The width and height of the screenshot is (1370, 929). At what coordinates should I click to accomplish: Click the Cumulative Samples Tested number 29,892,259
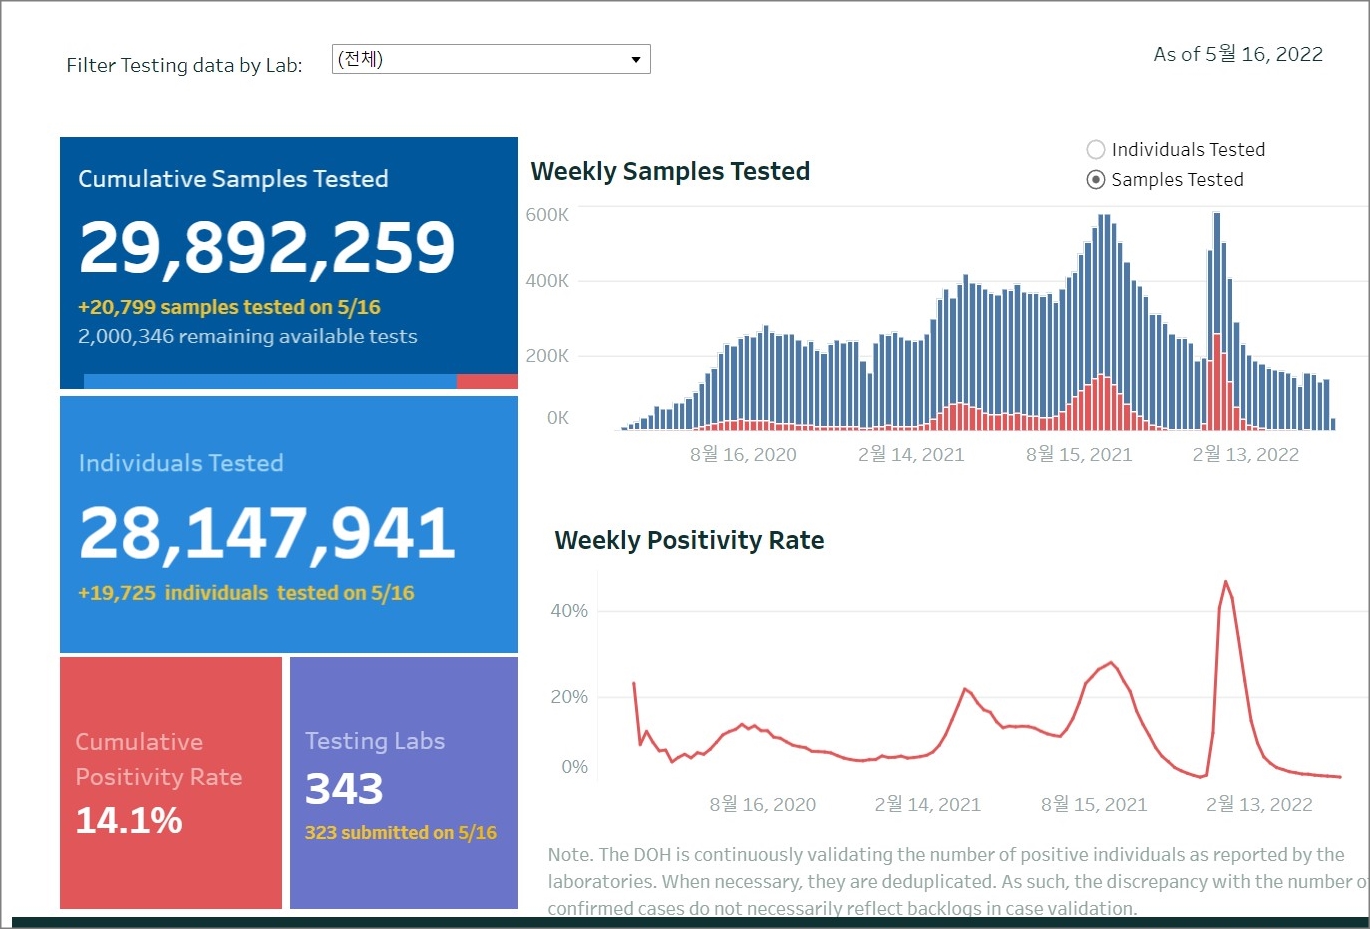point(267,247)
